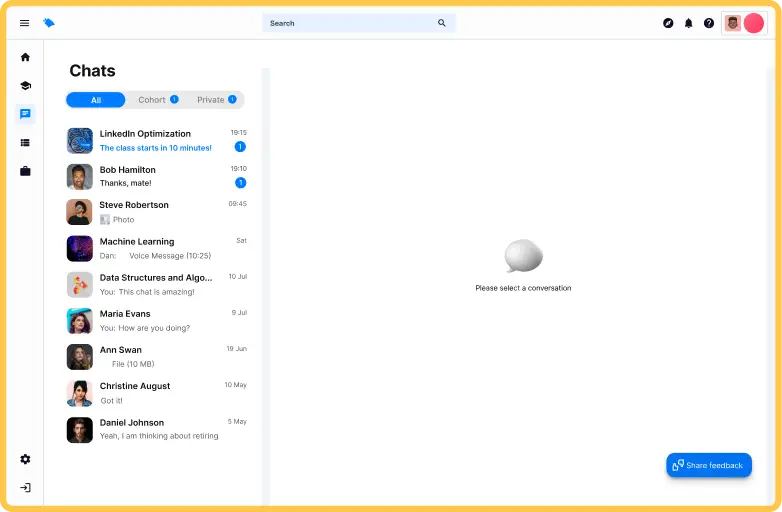The image size is (782, 512).
Task: Click Christine August's avatar
Action: click(80, 393)
